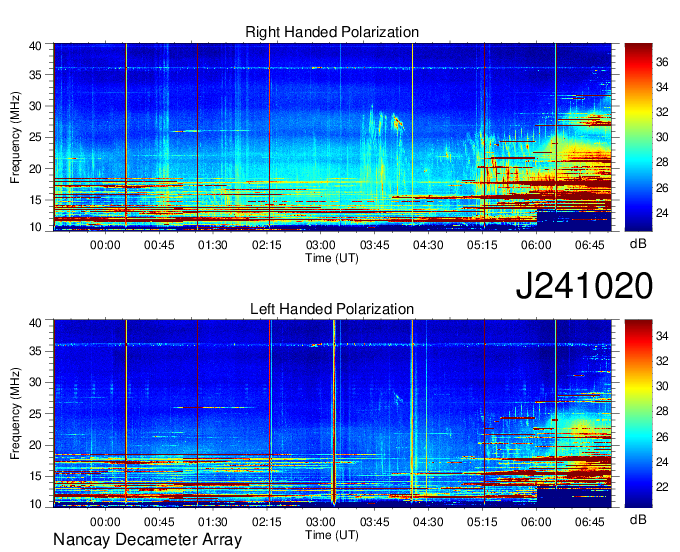Click "06:45" time tick on the right-handed plot
The image size is (680, 552).
[590, 245]
